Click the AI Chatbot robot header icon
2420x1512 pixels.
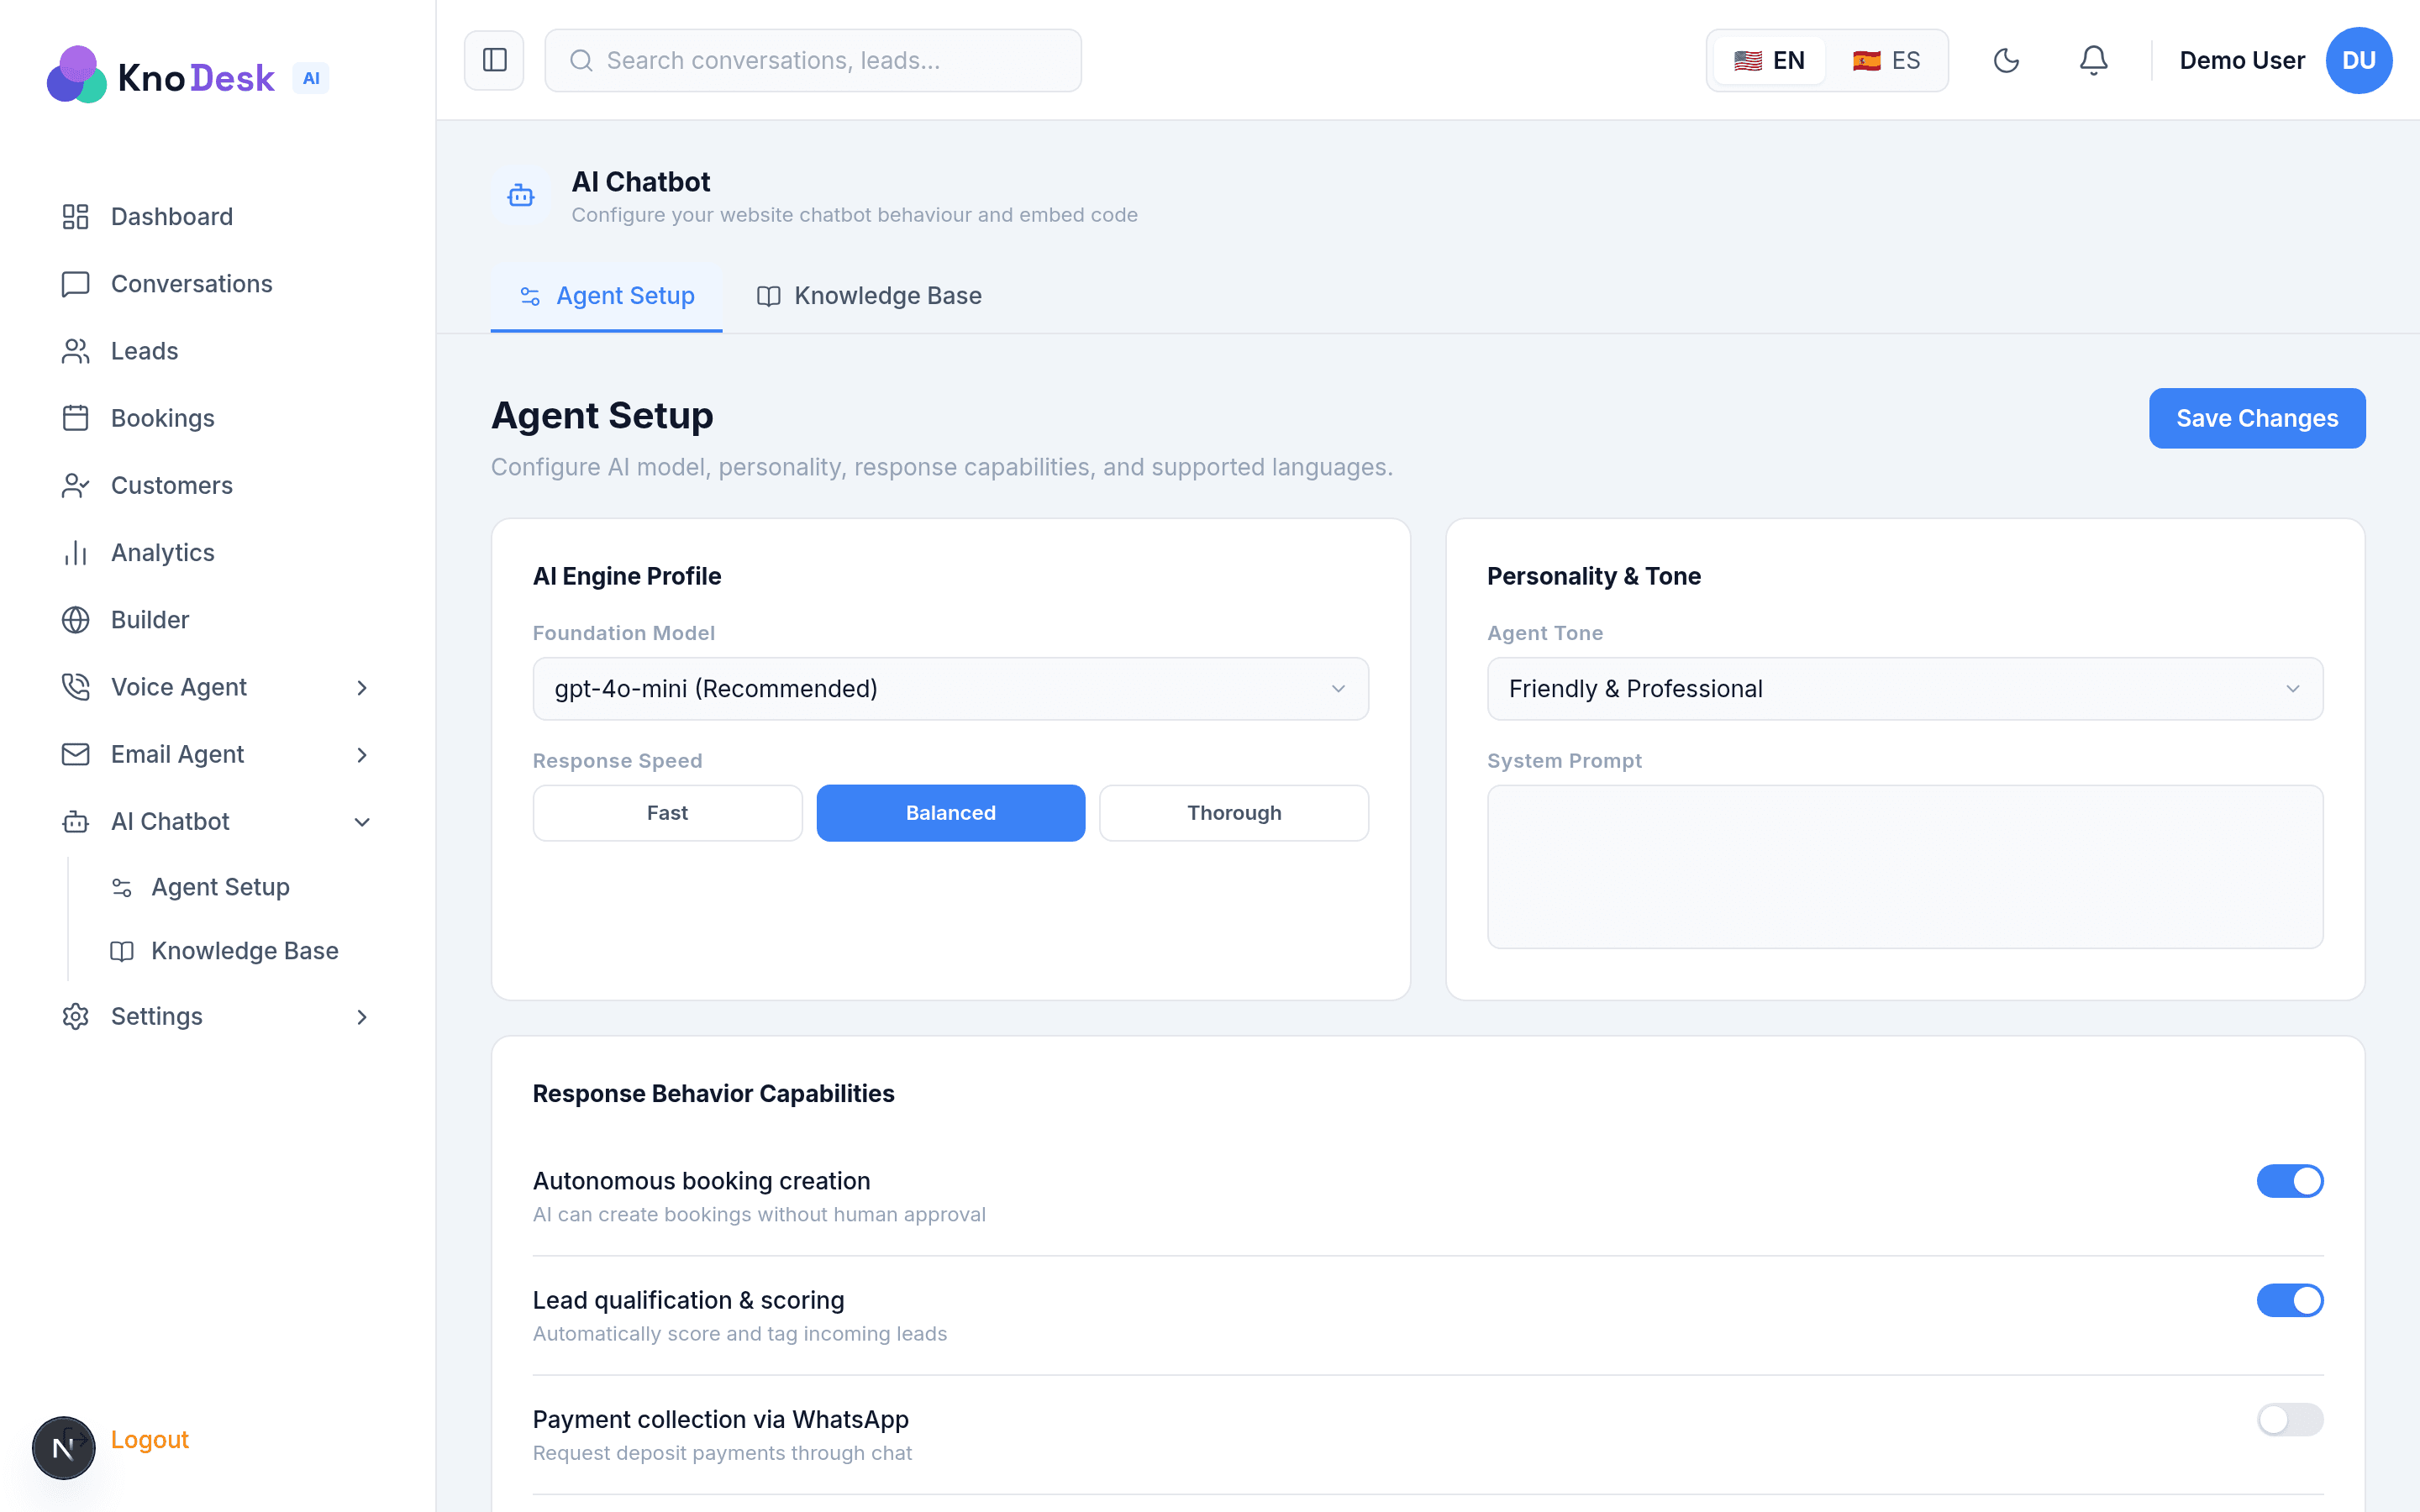(521, 196)
